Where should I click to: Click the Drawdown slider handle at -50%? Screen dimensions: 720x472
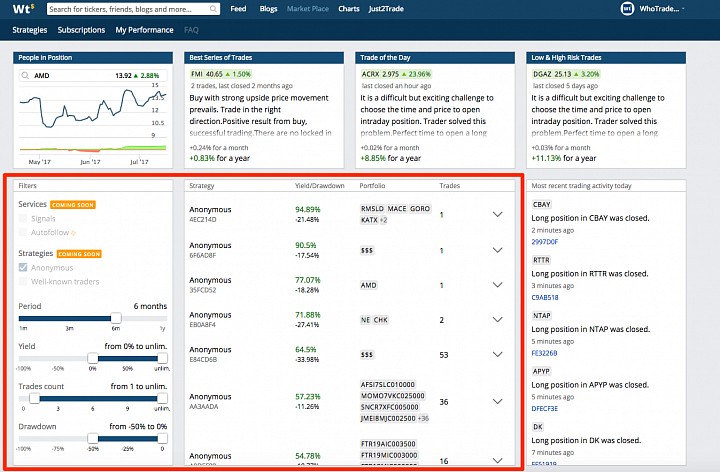(x=93, y=438)
